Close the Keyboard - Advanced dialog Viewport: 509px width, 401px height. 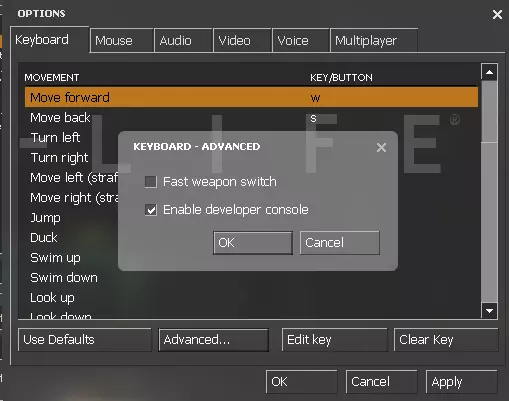381,147
